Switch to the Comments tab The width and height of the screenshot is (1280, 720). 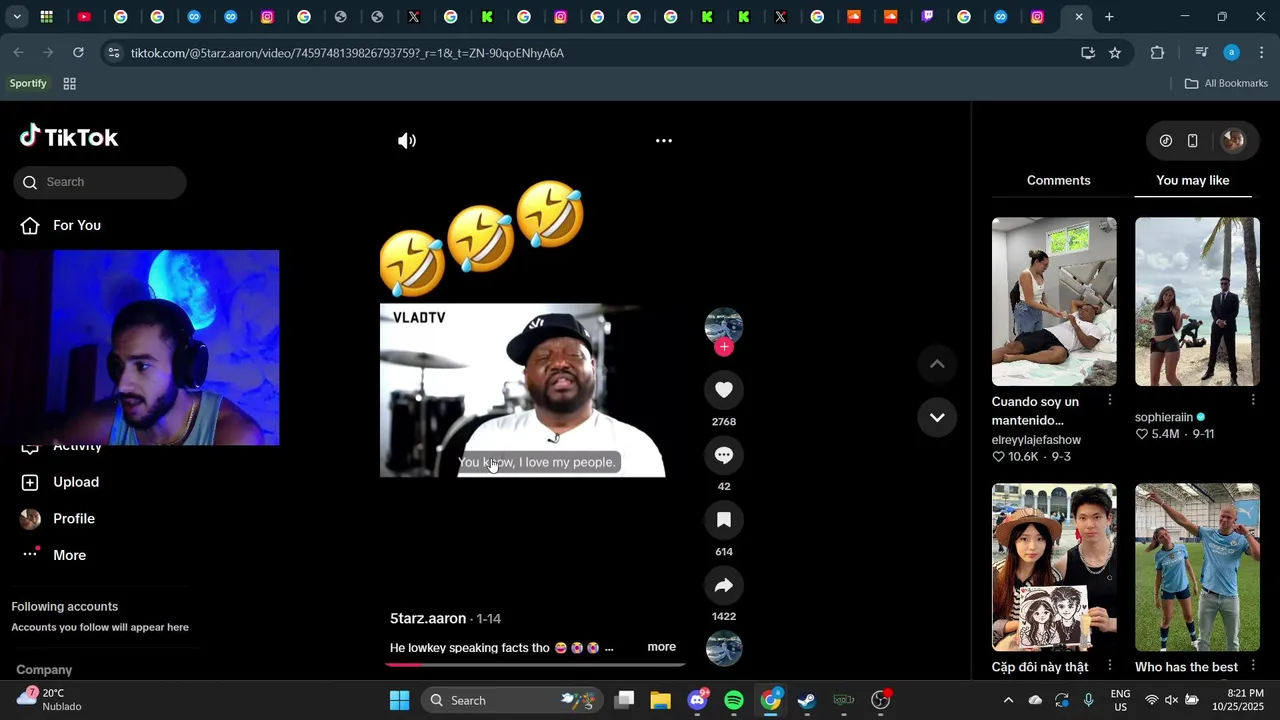pos(1058,180)
